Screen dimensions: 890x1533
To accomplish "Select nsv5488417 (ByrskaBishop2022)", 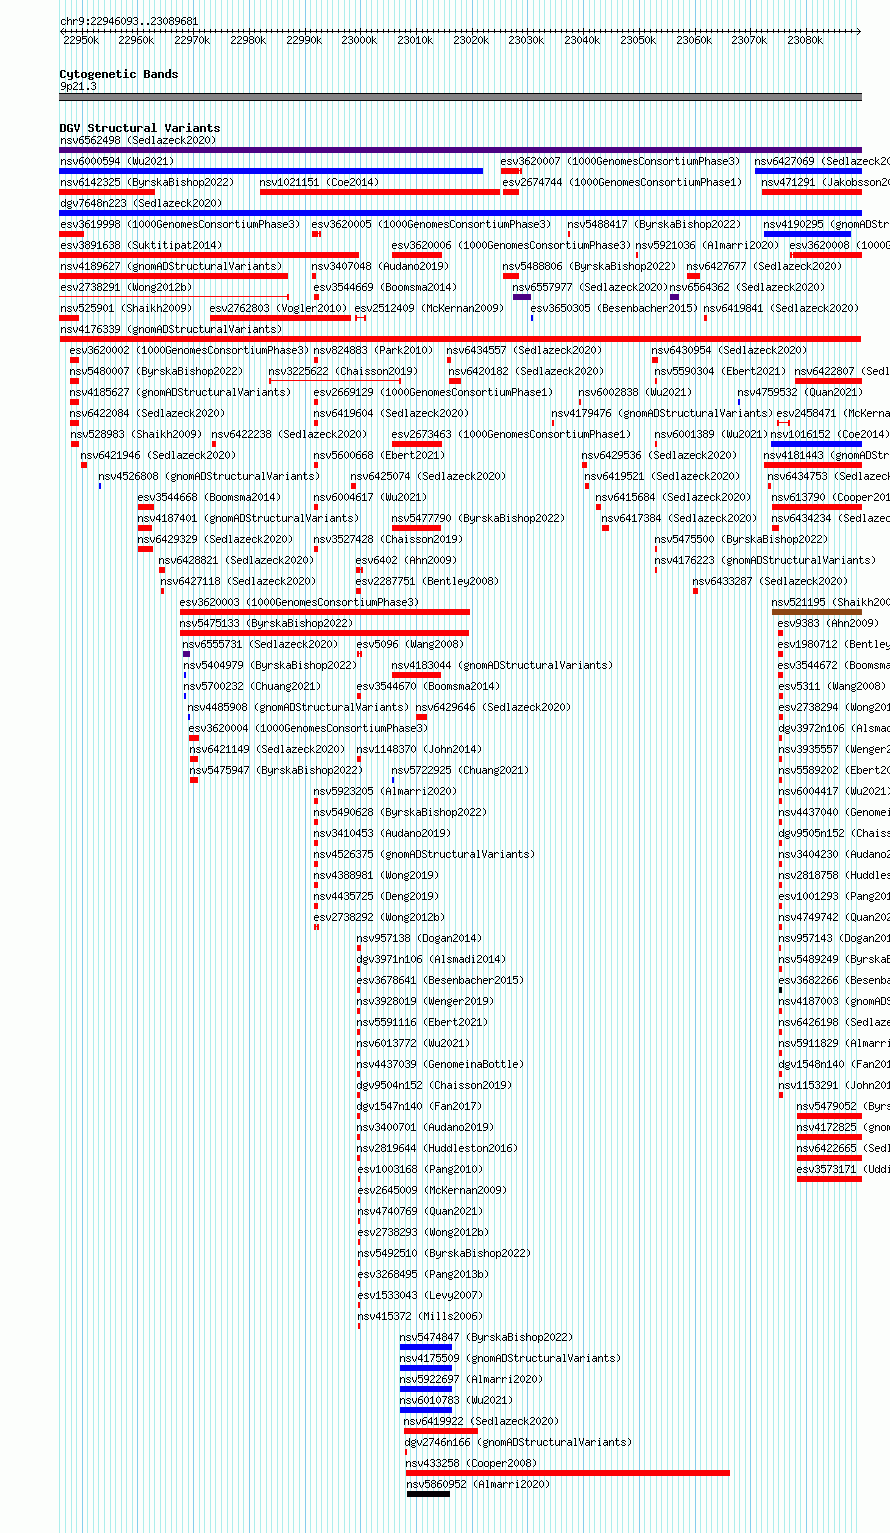I will 654,224.
